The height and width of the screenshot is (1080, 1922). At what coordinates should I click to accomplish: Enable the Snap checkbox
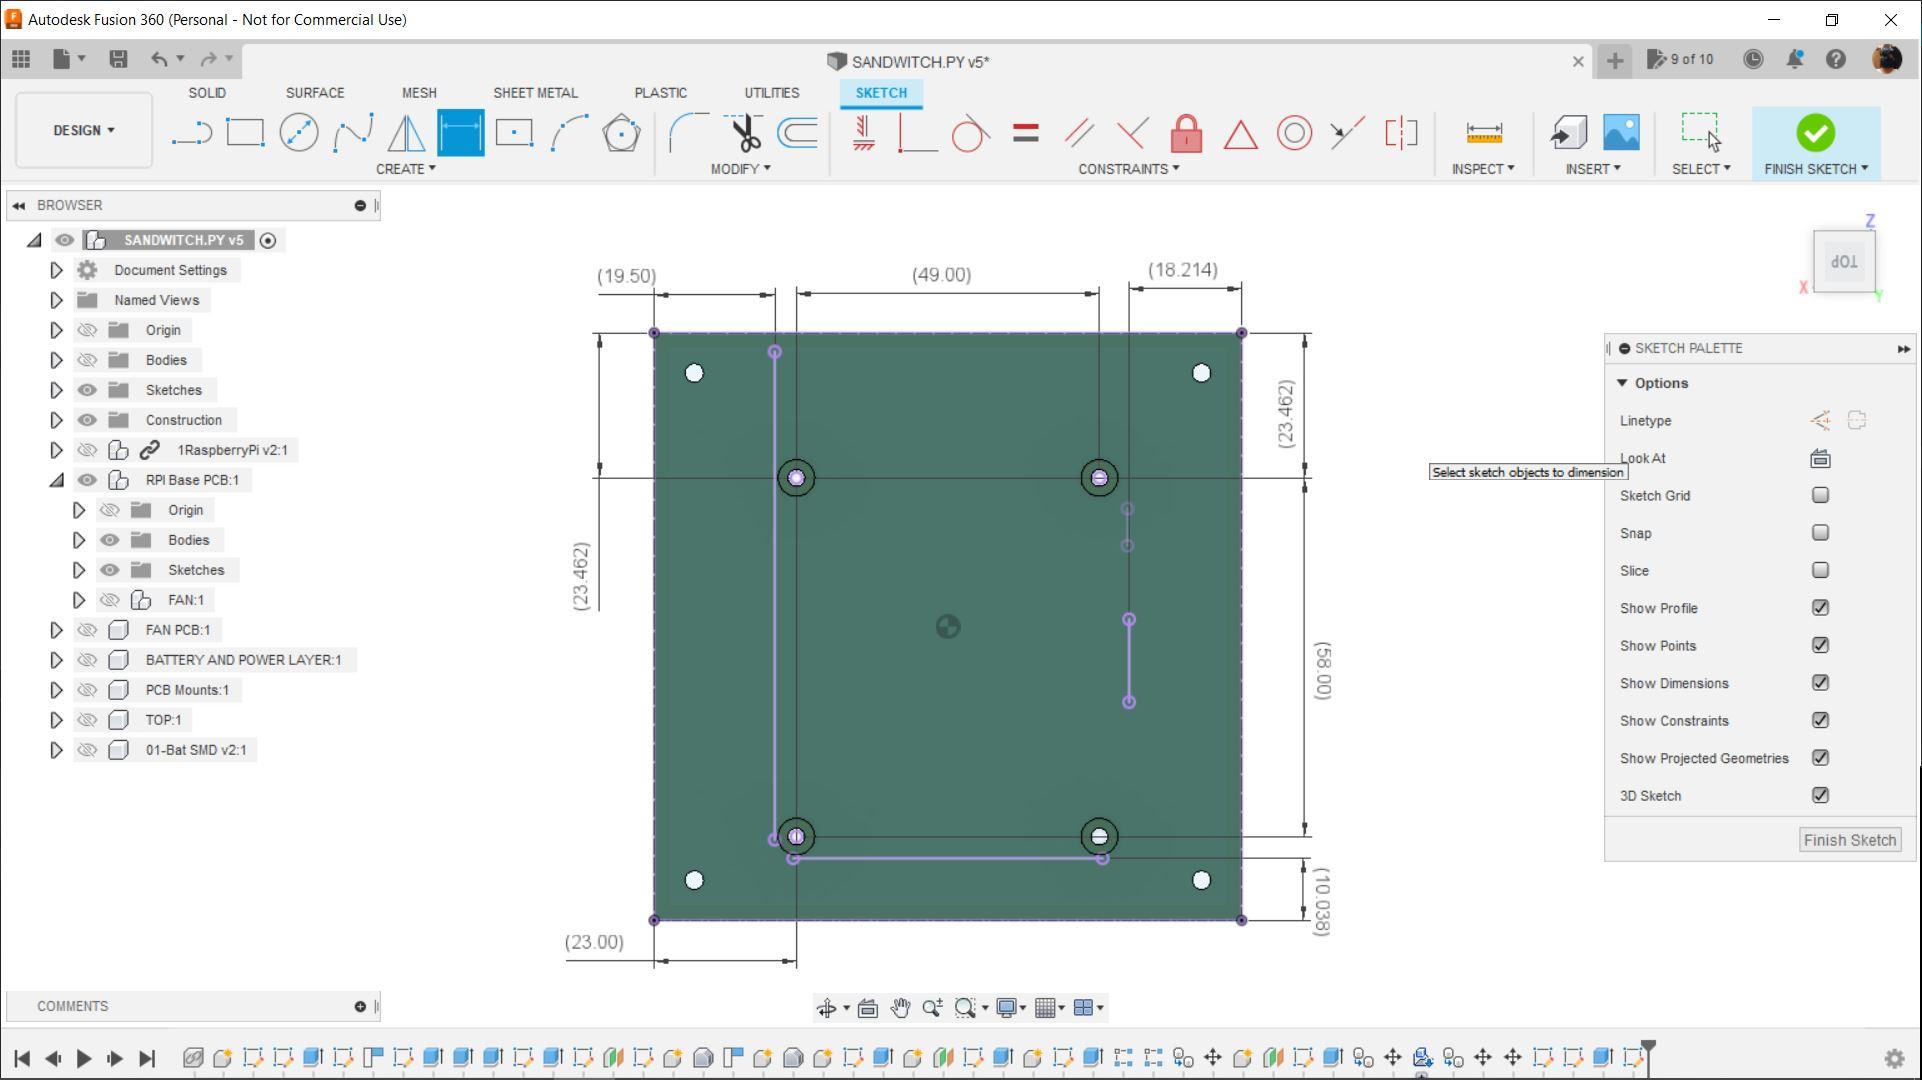tap(1820, 533)
